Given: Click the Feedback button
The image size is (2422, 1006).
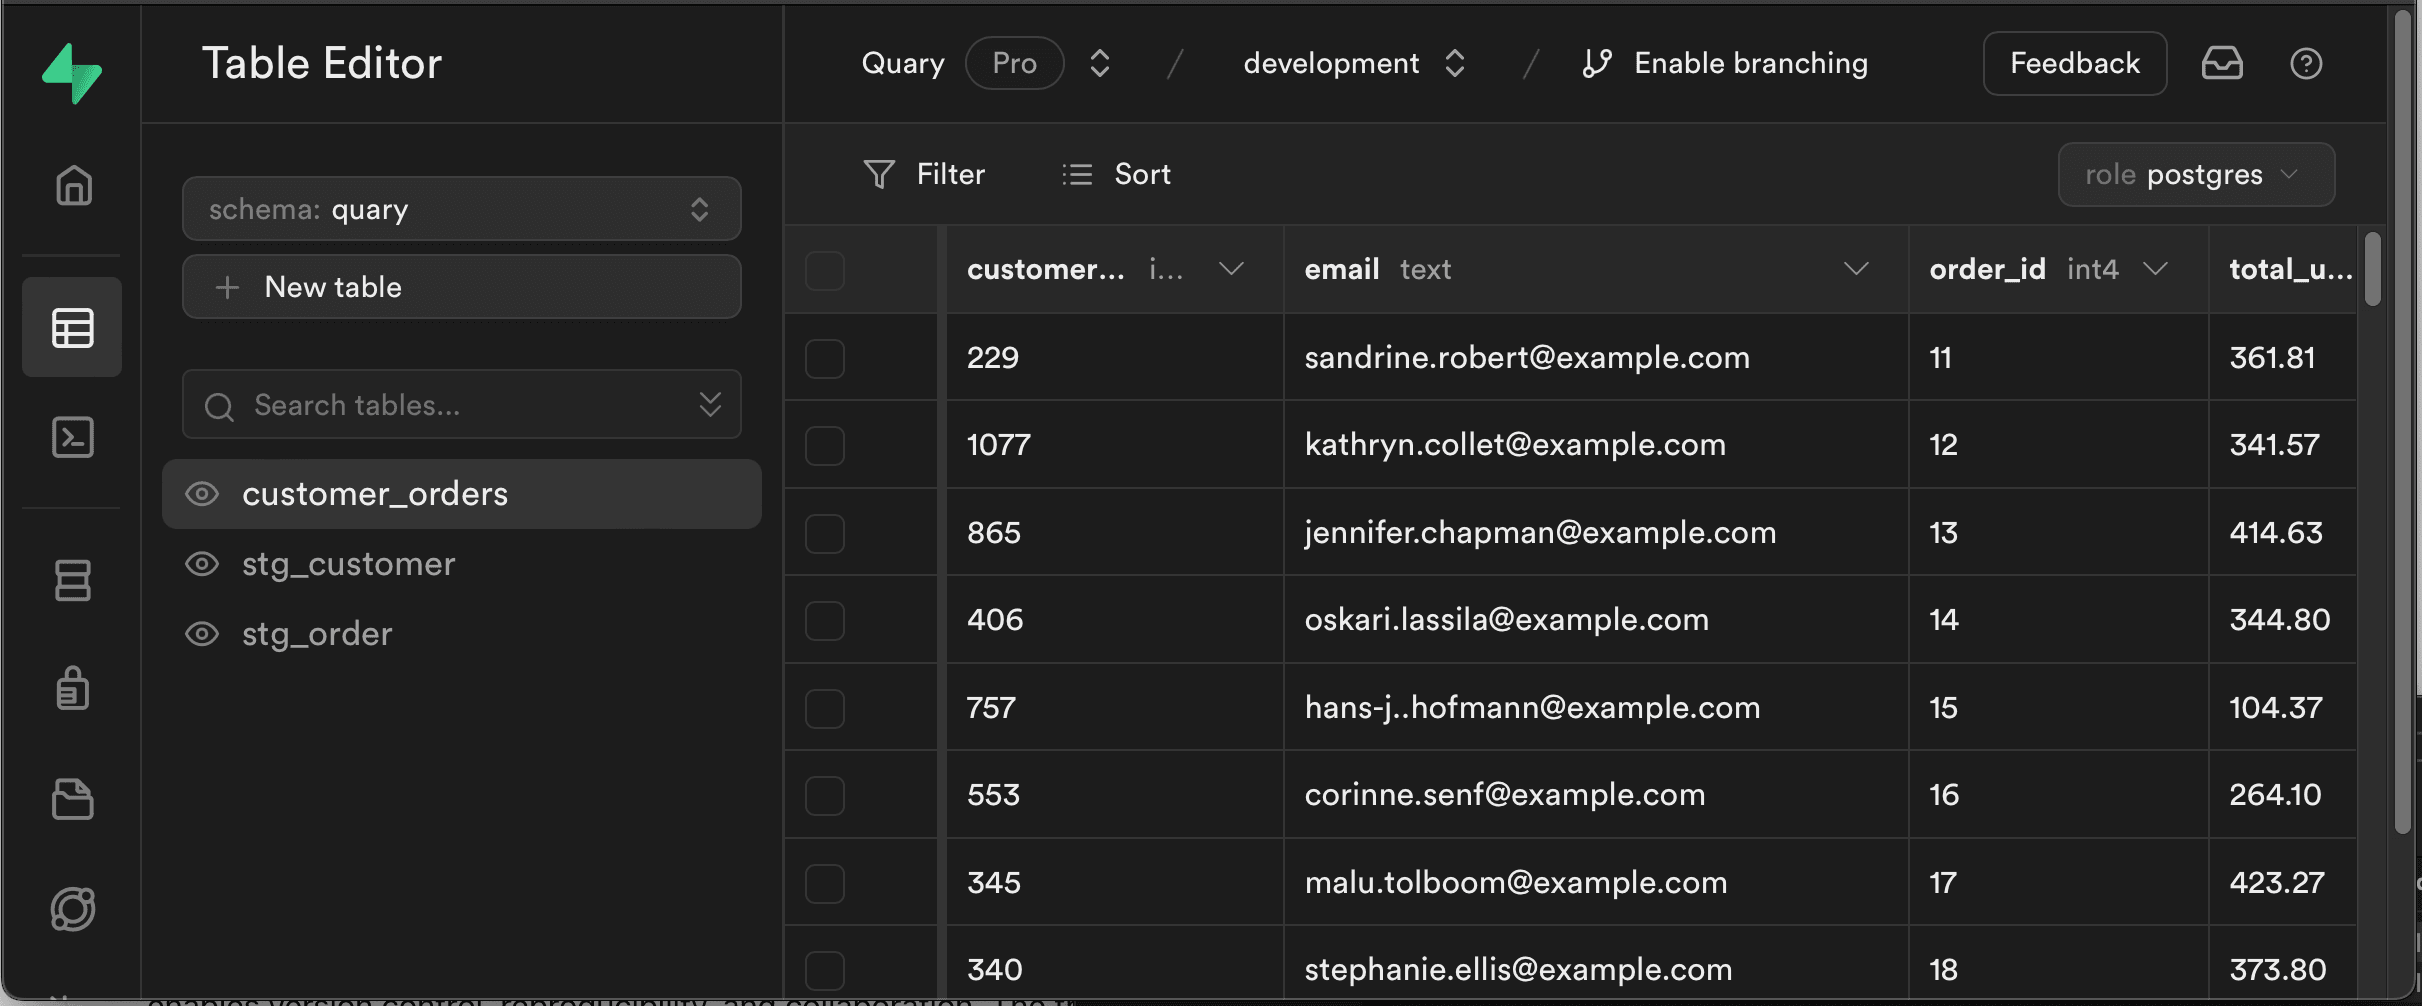Looking at the screenshot, I should tap(2074, 63).
